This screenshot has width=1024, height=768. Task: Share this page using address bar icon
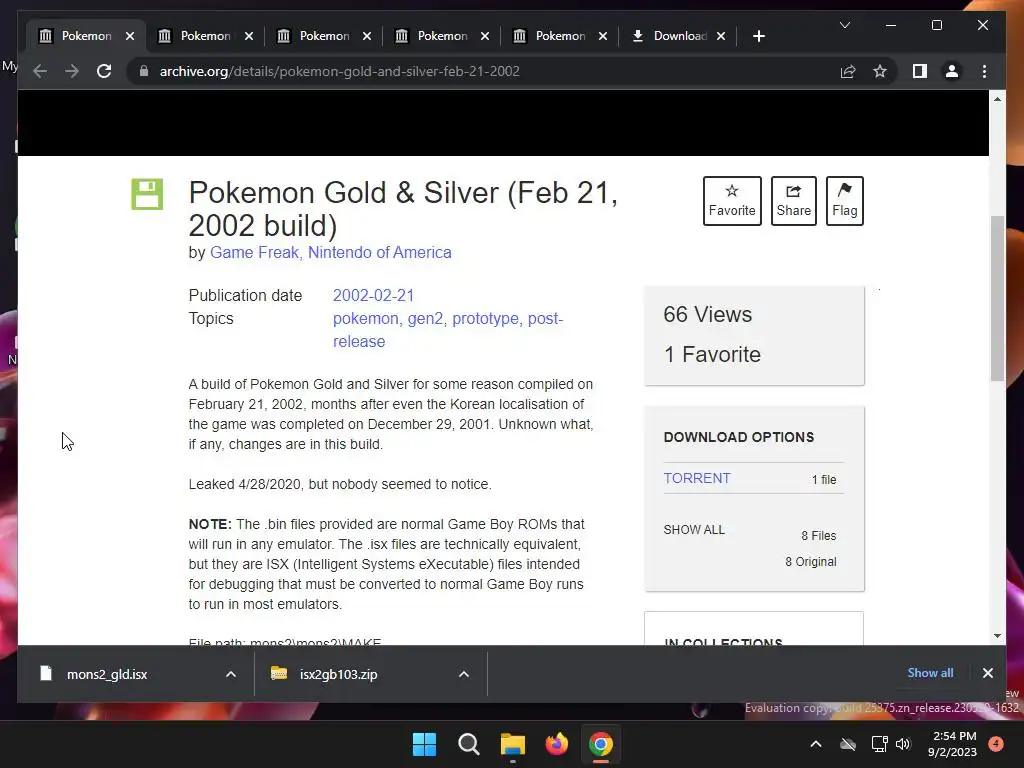point(848,71)
